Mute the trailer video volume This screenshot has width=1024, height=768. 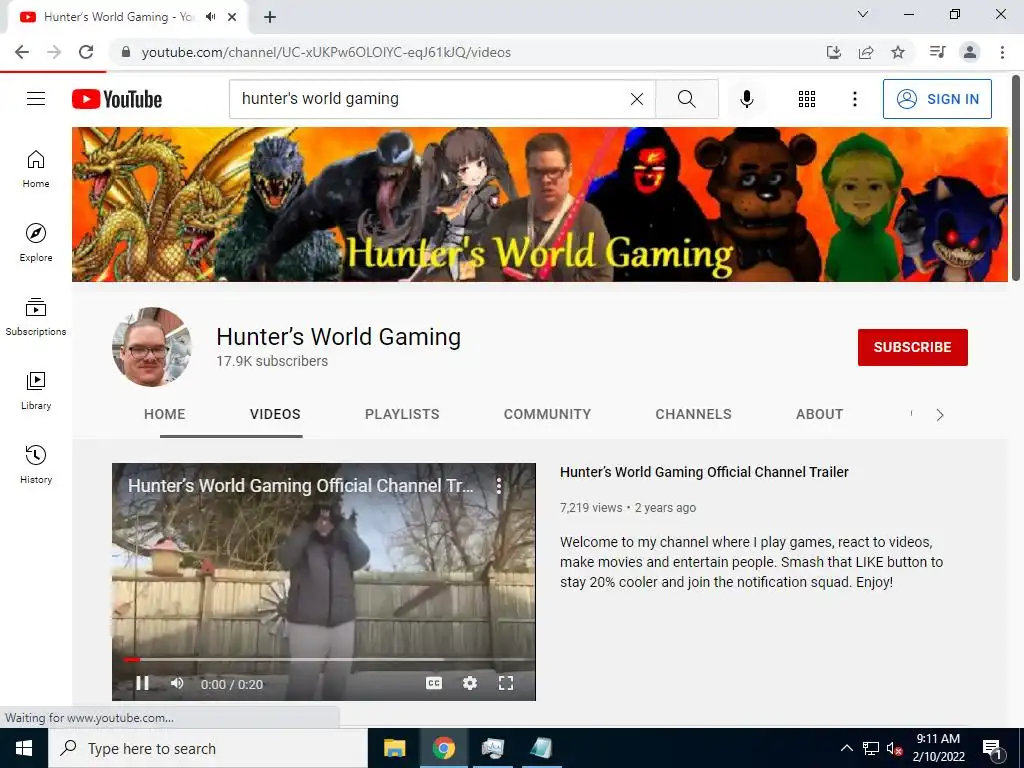coord(177,683)
